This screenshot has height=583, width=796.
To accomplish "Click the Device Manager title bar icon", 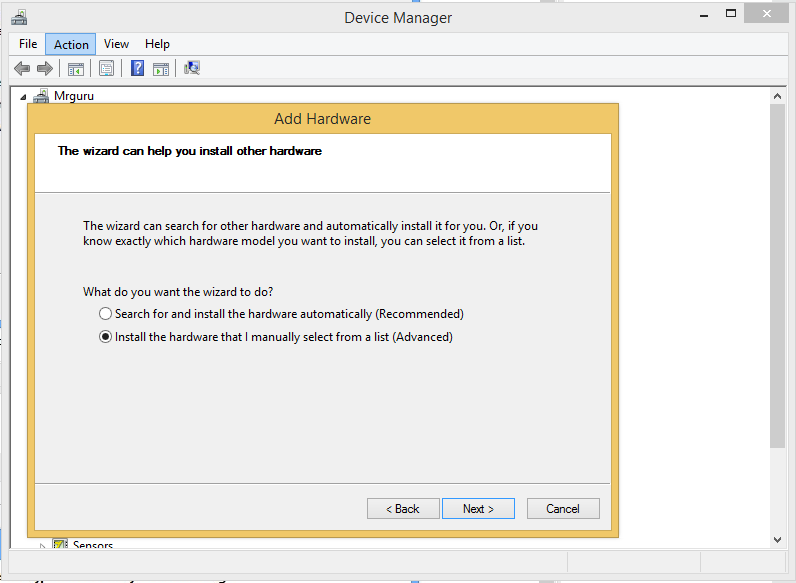I will click(19, 17).
